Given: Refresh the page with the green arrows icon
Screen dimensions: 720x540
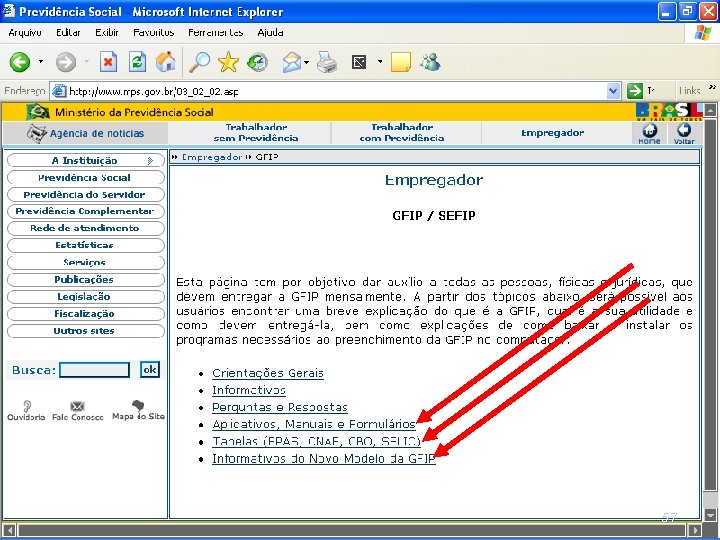Looking at the screenshot, I should tap(137, 62).
